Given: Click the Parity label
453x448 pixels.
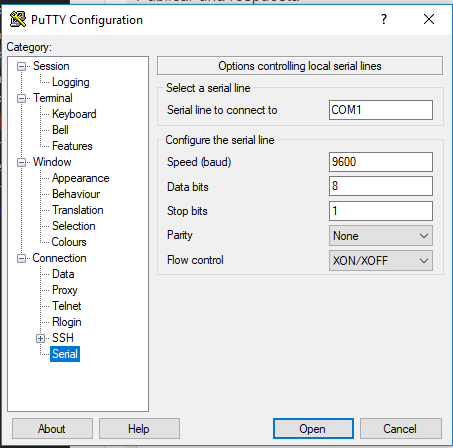Looking at the screenshot, I should pyautogui.click(x=180, y=235).
